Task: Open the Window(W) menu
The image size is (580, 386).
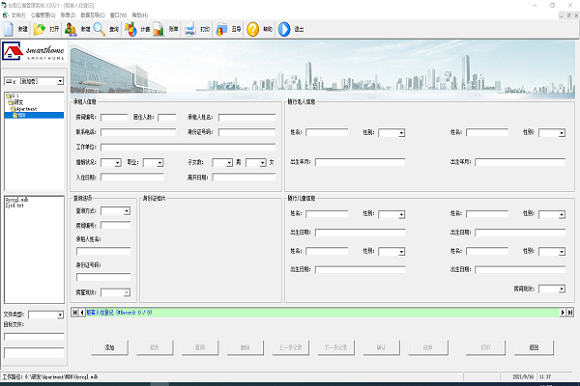Action: 118,15
